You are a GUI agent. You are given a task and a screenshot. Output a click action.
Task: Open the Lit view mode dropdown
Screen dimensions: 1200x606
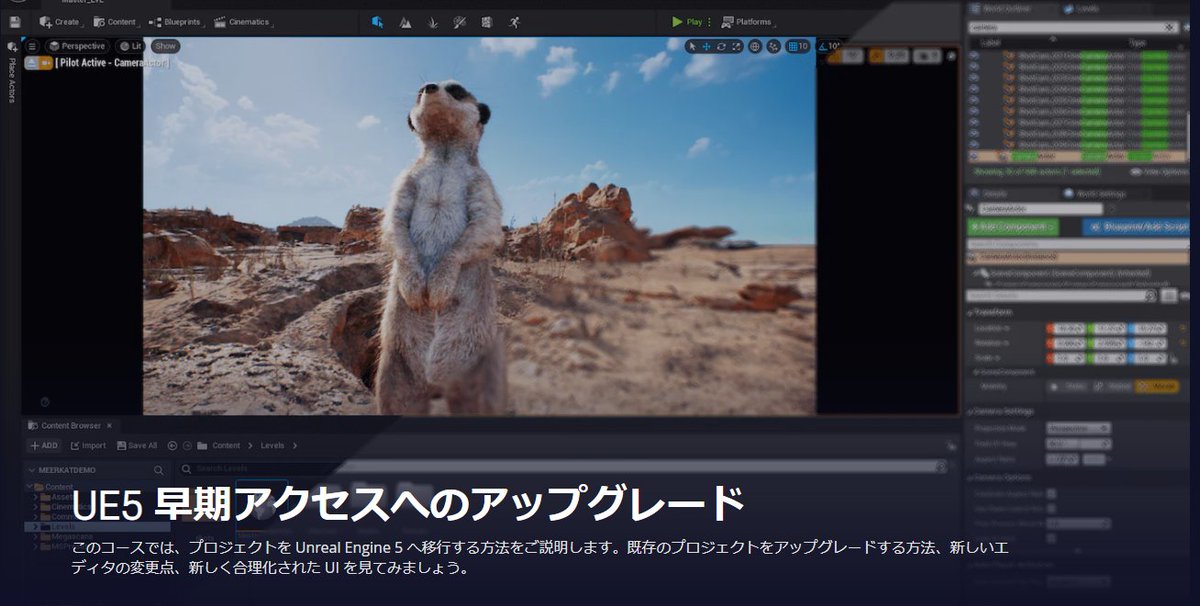130,46
